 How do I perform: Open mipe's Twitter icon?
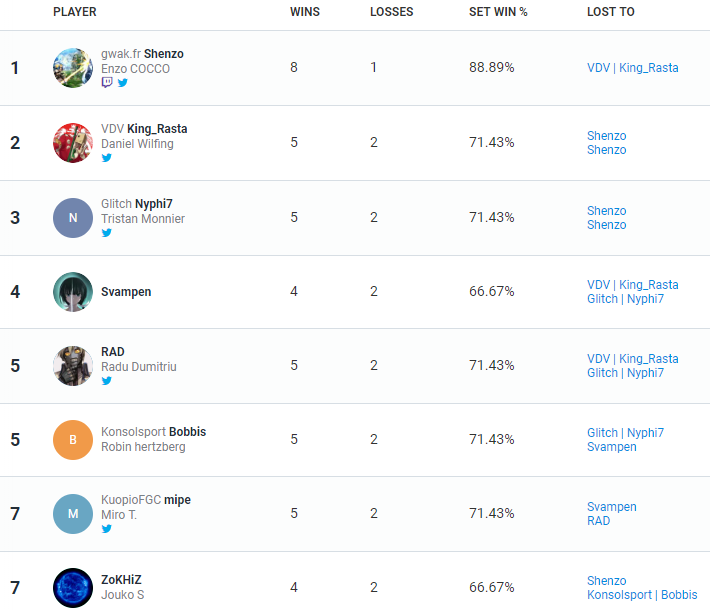click(x=106, y=529)
